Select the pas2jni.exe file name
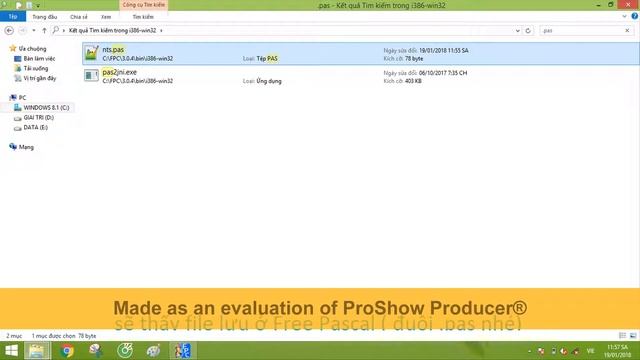The height and width of the screenshot is (360, 640). 120,72
